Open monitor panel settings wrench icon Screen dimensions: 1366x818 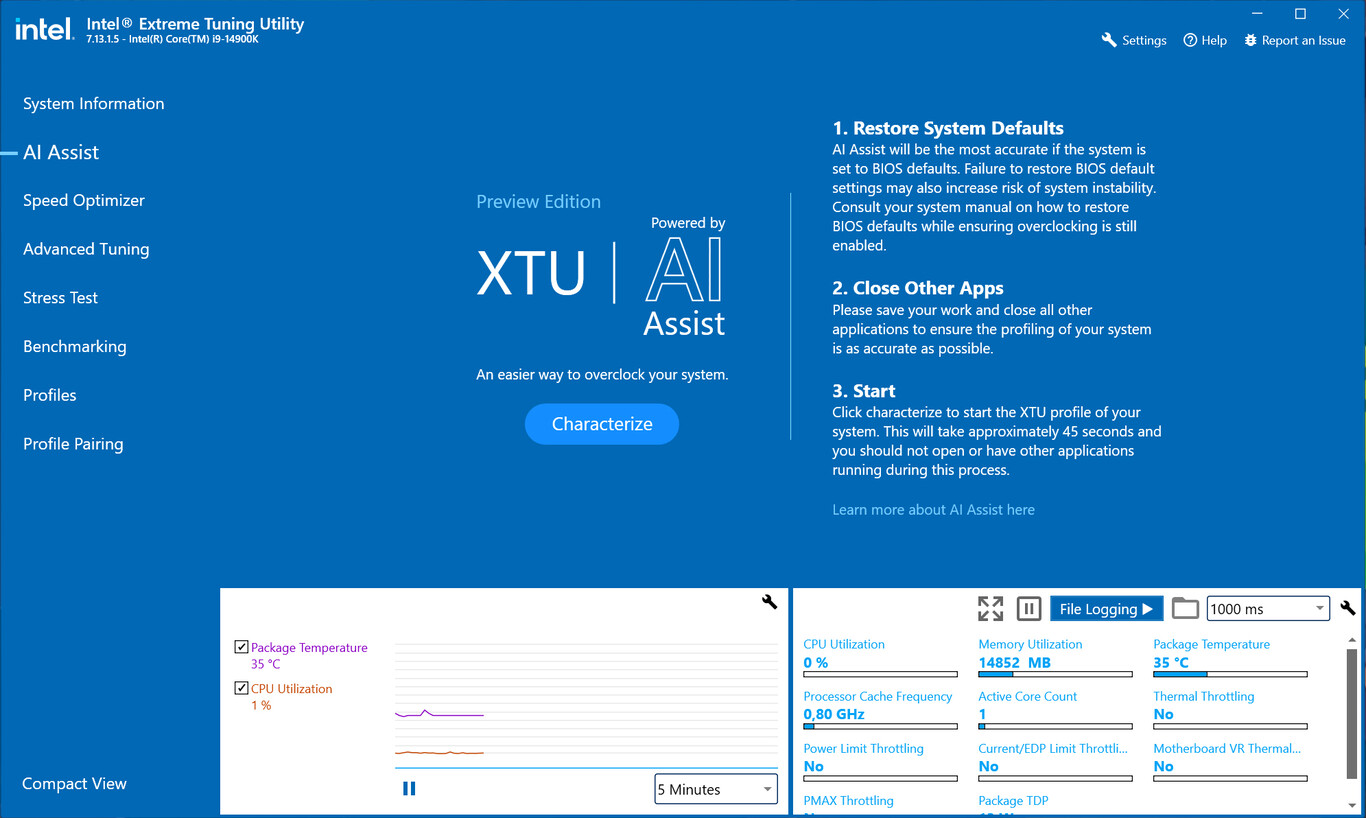(x=1348, y=608)
